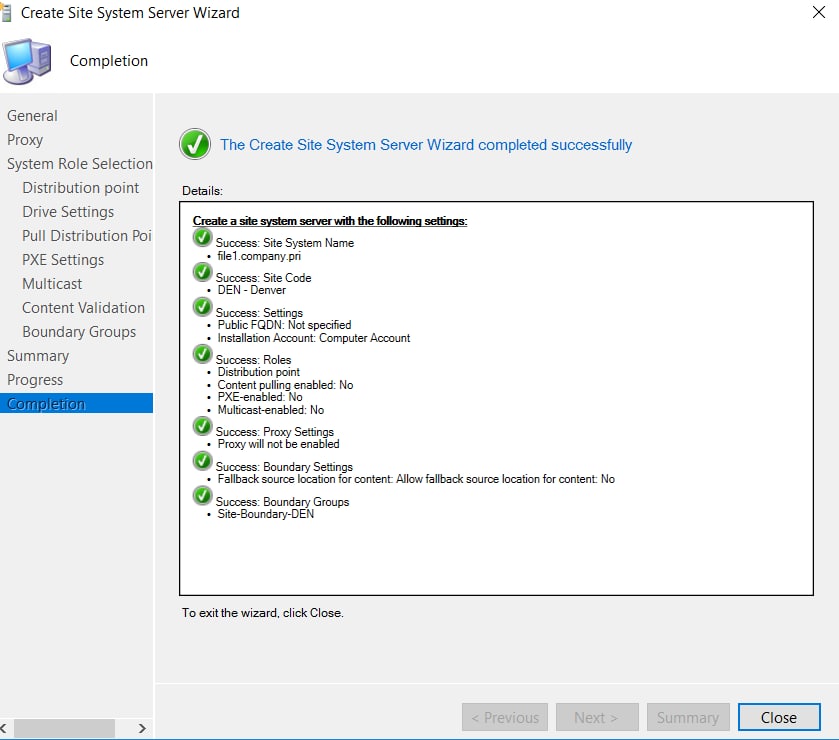Click checkmark icon beside Success: Roles
Viewport: 839px width, 740px height.
pos(202,354)
